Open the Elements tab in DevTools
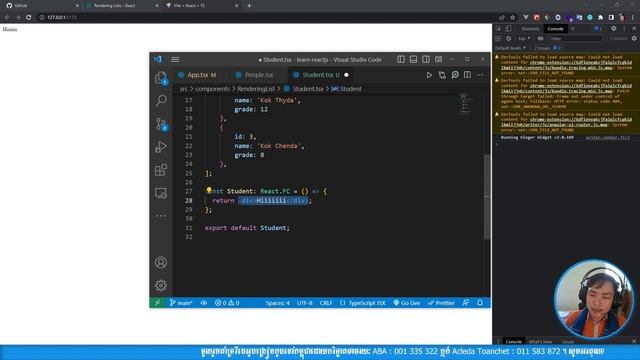 [530, 29]
